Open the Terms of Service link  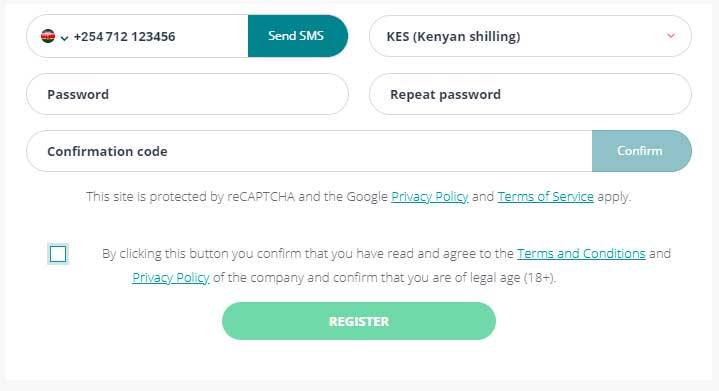[546, 197]
